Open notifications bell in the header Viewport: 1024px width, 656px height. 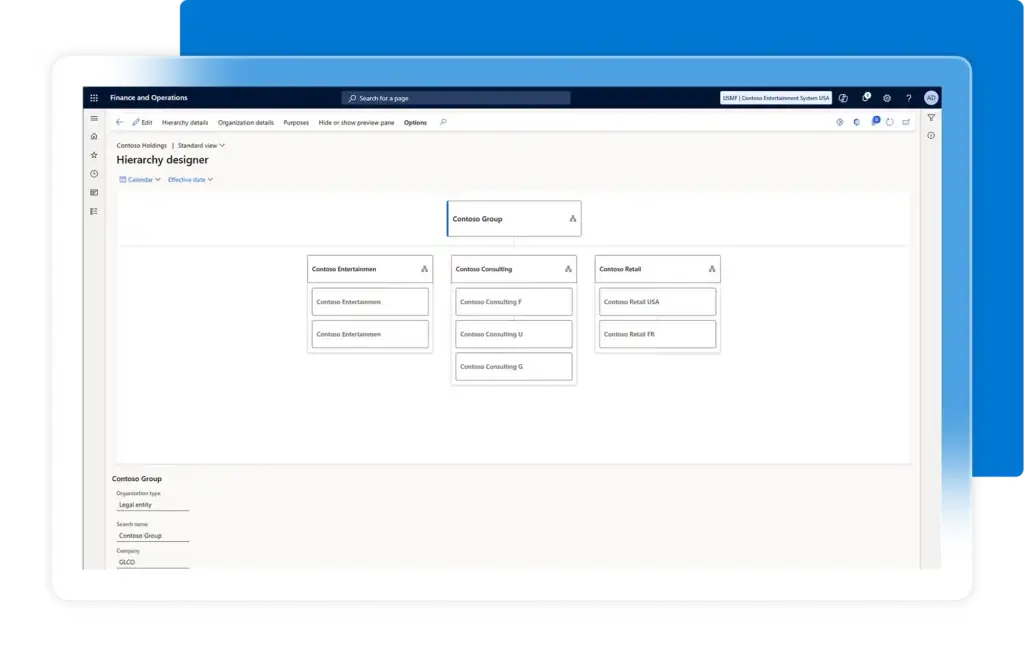pyautogui.click(x=866, y=97)
